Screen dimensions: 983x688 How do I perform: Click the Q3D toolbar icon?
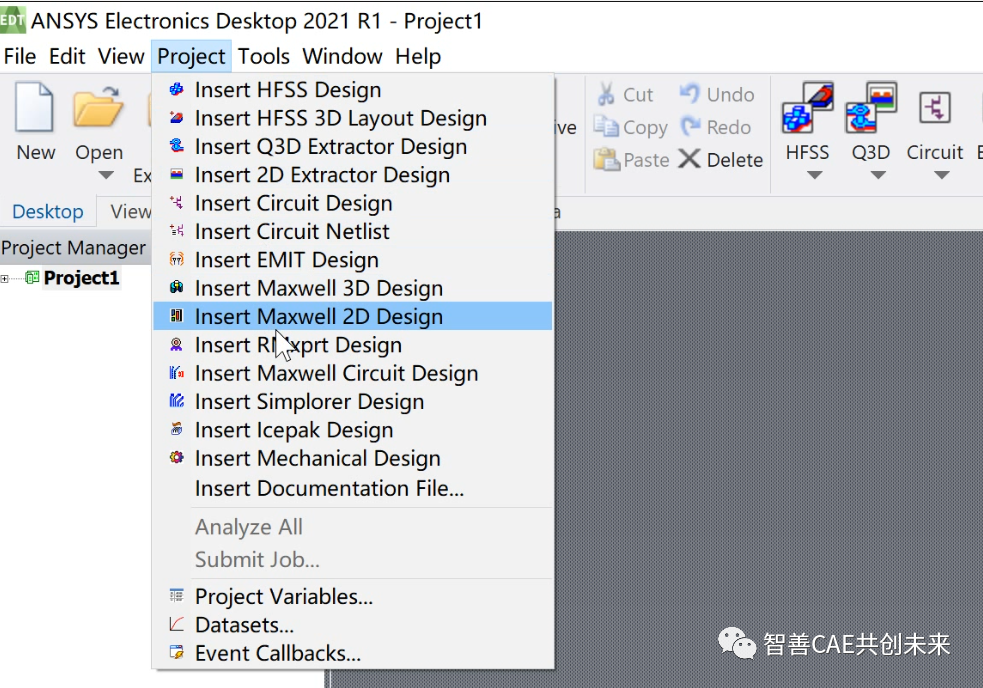[x=871, y=107]
